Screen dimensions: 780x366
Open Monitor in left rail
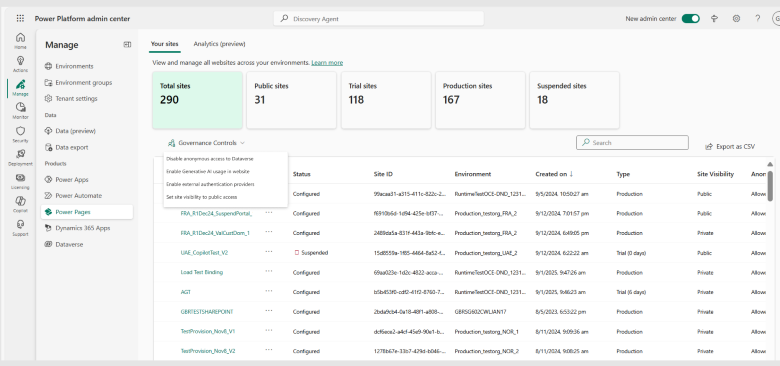20,111
